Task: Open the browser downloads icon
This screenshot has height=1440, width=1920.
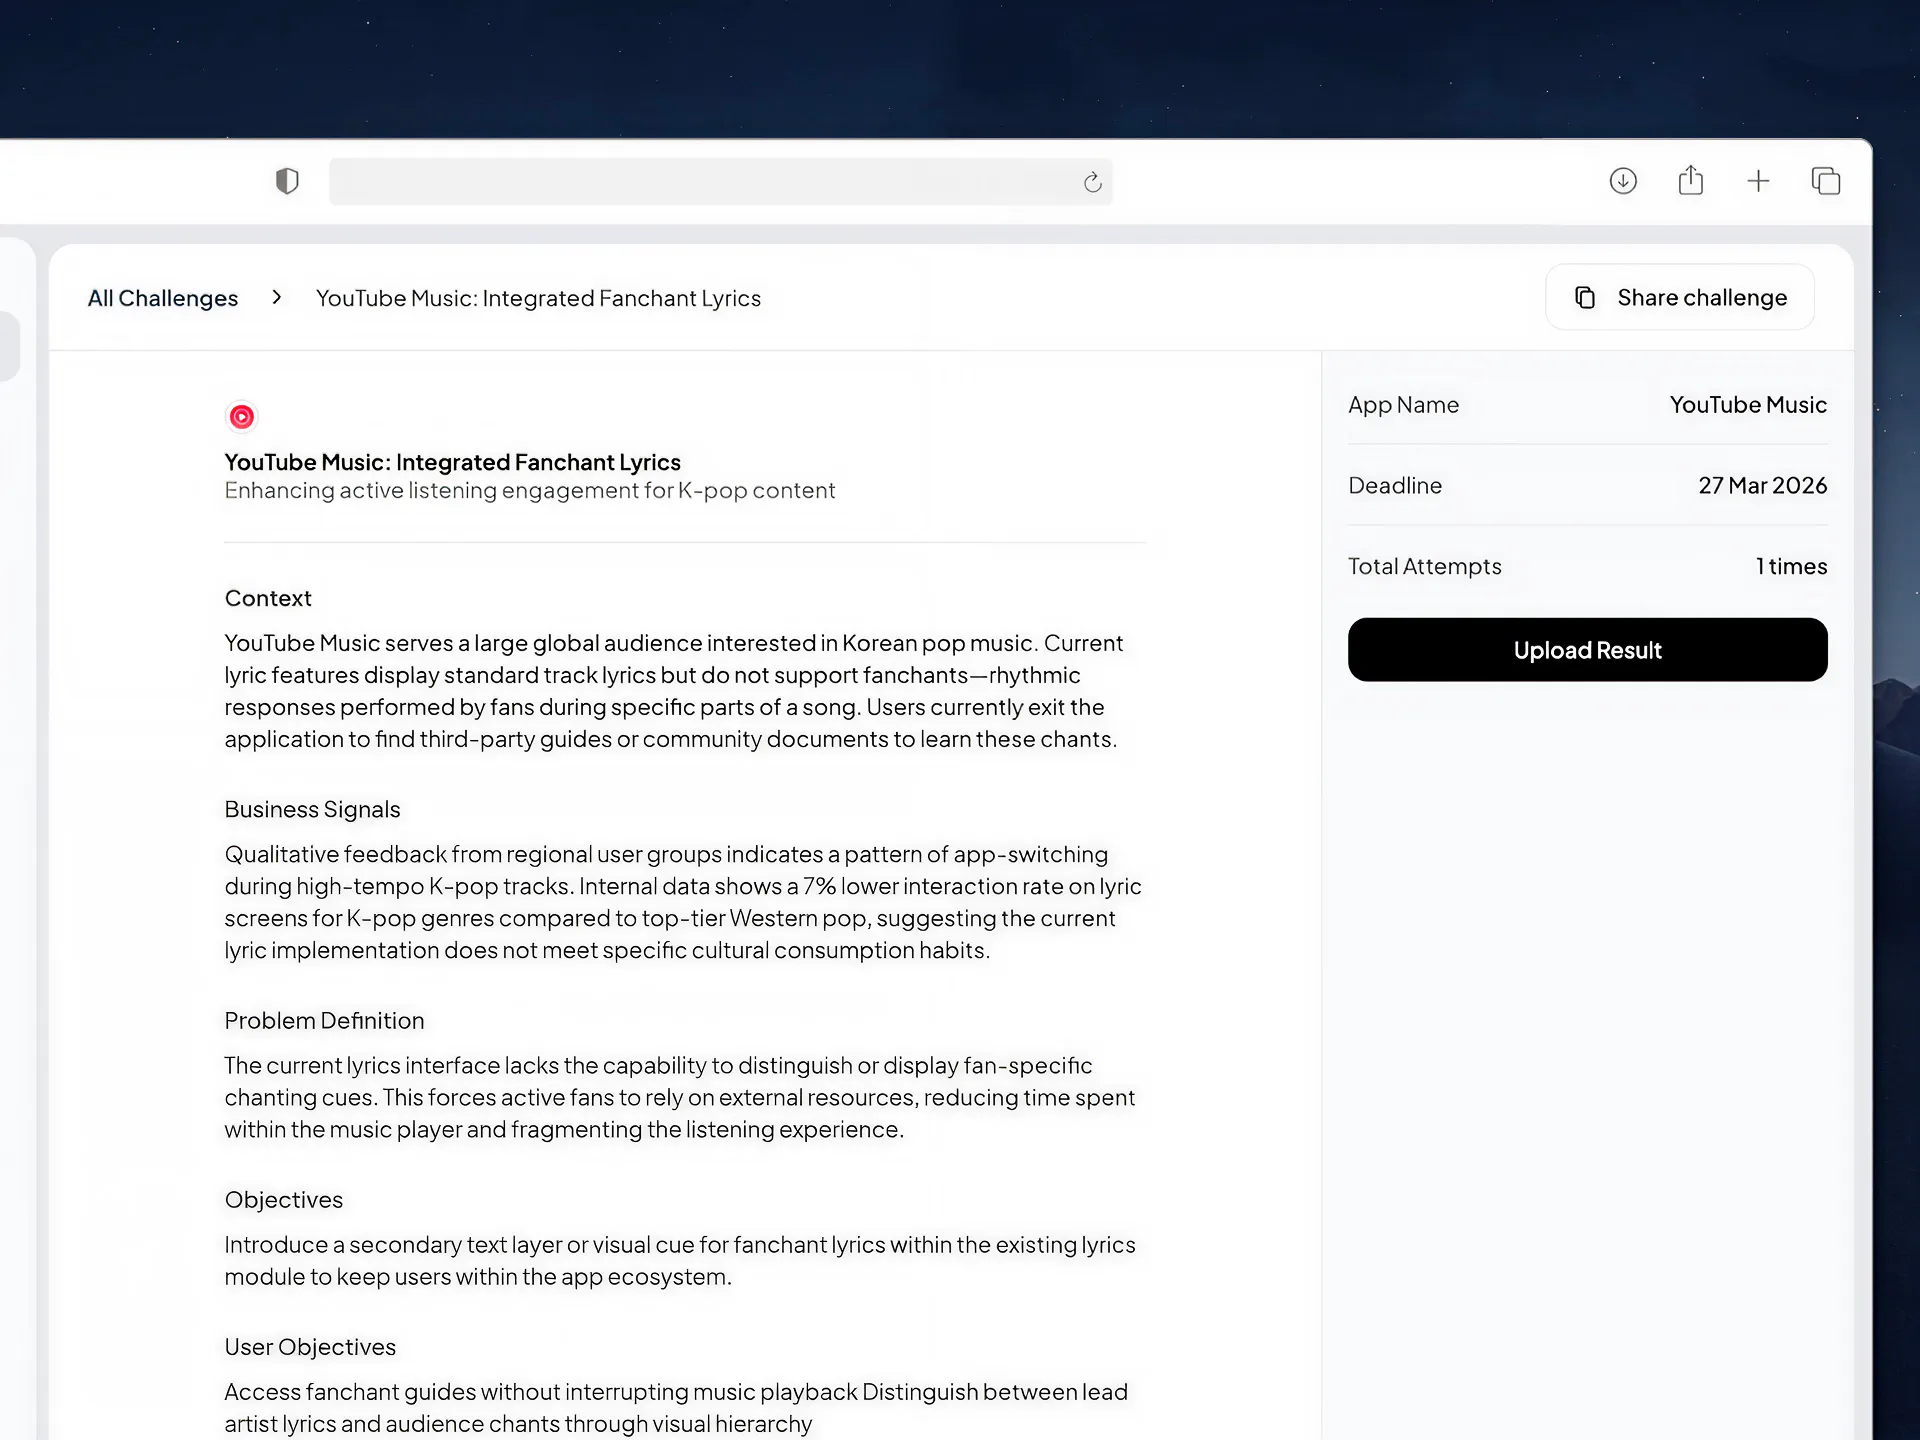Action: (x=1623, y=181)
